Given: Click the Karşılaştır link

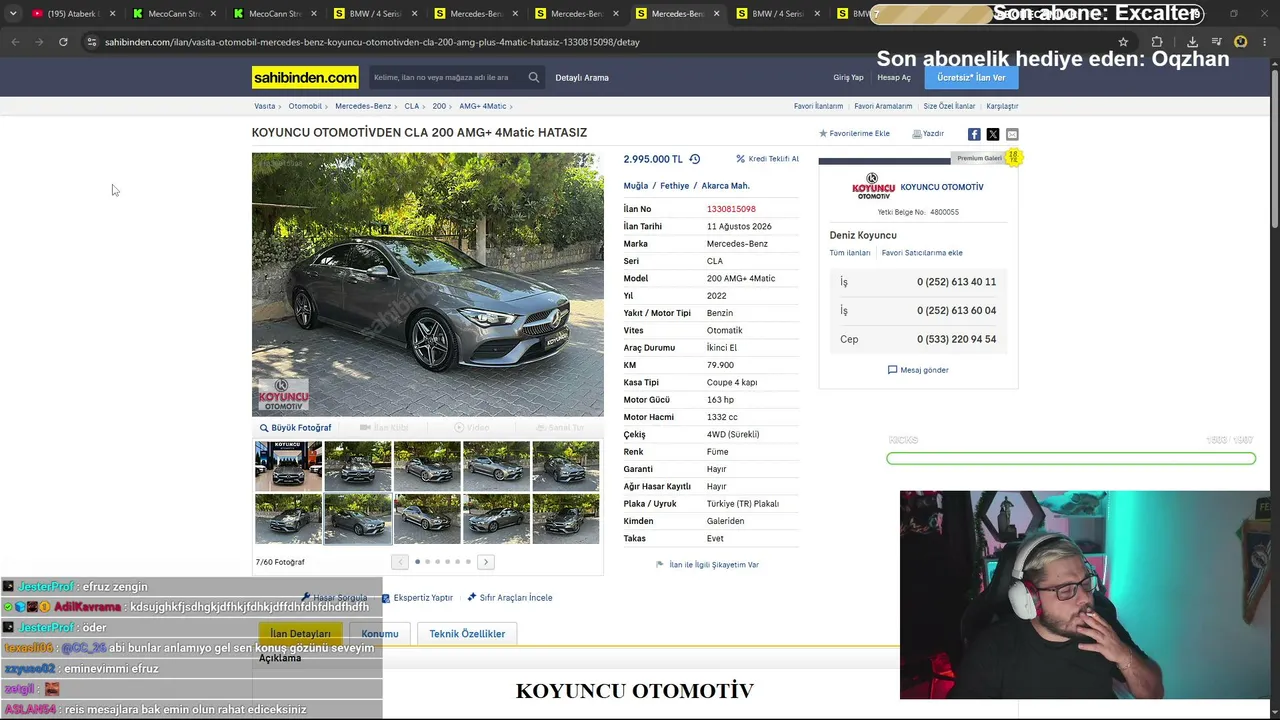Looking at the screenshot, I should [1002, 106].
